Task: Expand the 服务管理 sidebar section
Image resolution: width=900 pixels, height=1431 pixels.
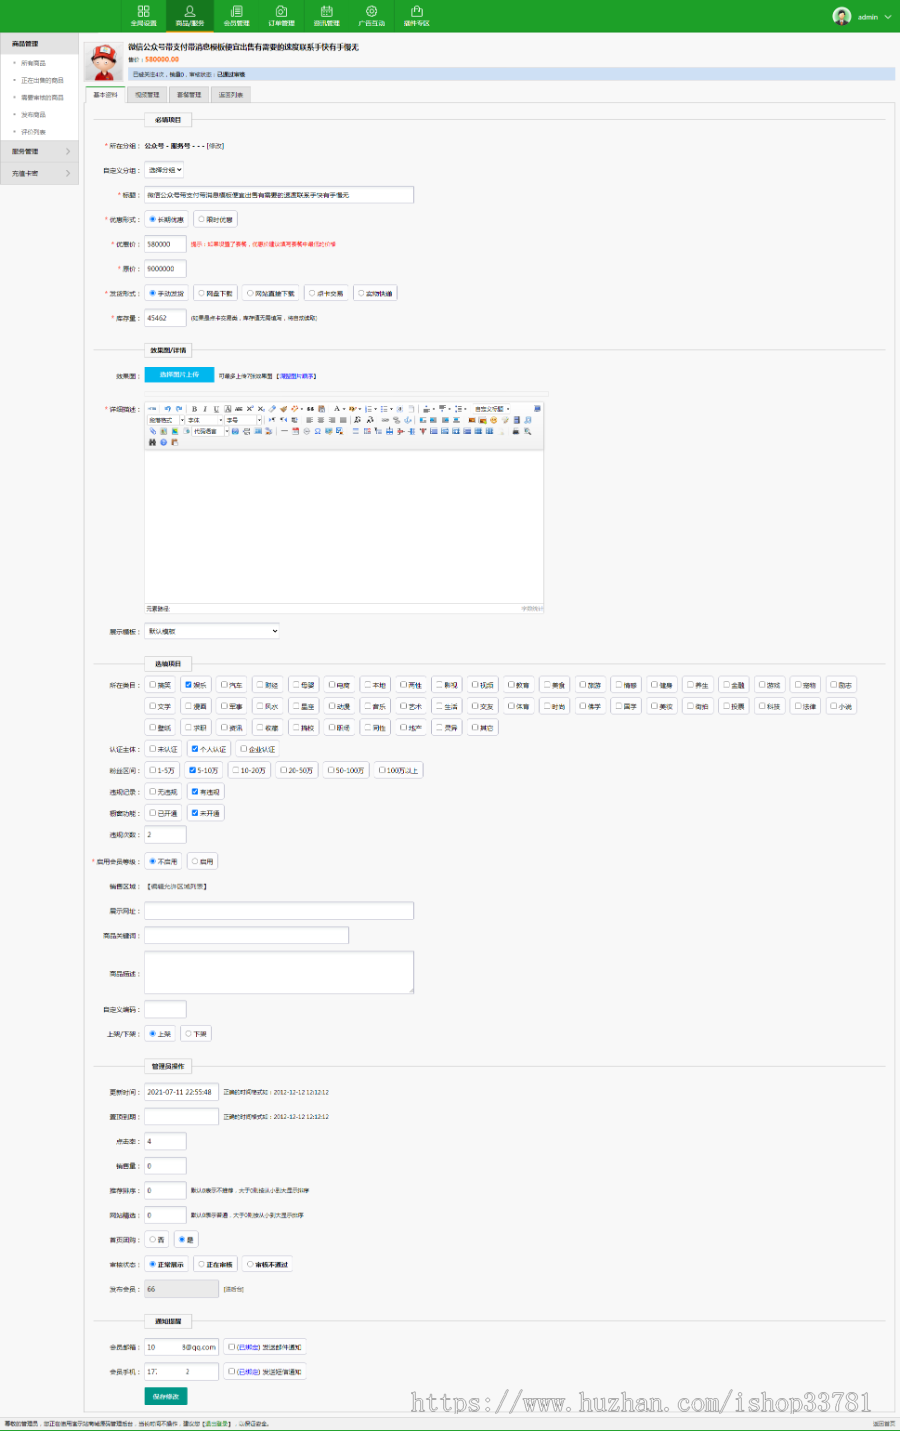Action: pyautogui.click(x=39, y=151)
